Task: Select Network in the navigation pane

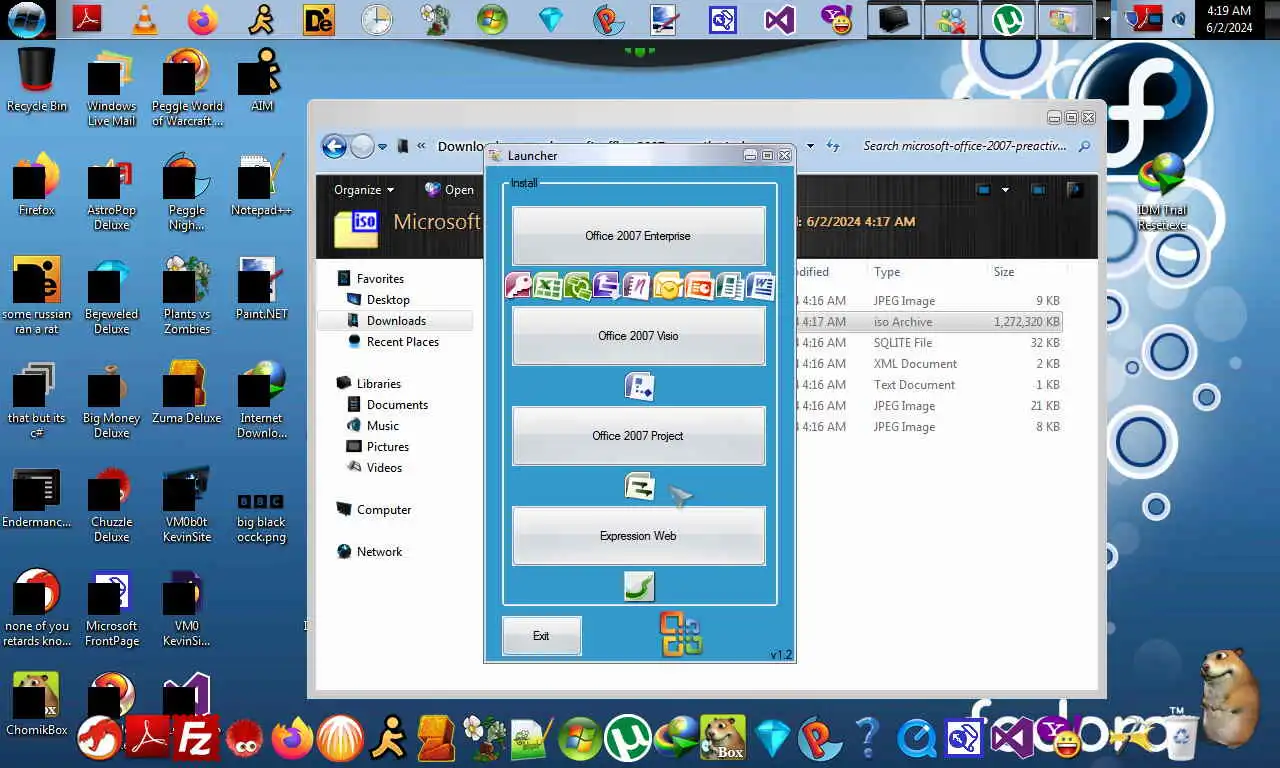Action: [x=379, y=552]
